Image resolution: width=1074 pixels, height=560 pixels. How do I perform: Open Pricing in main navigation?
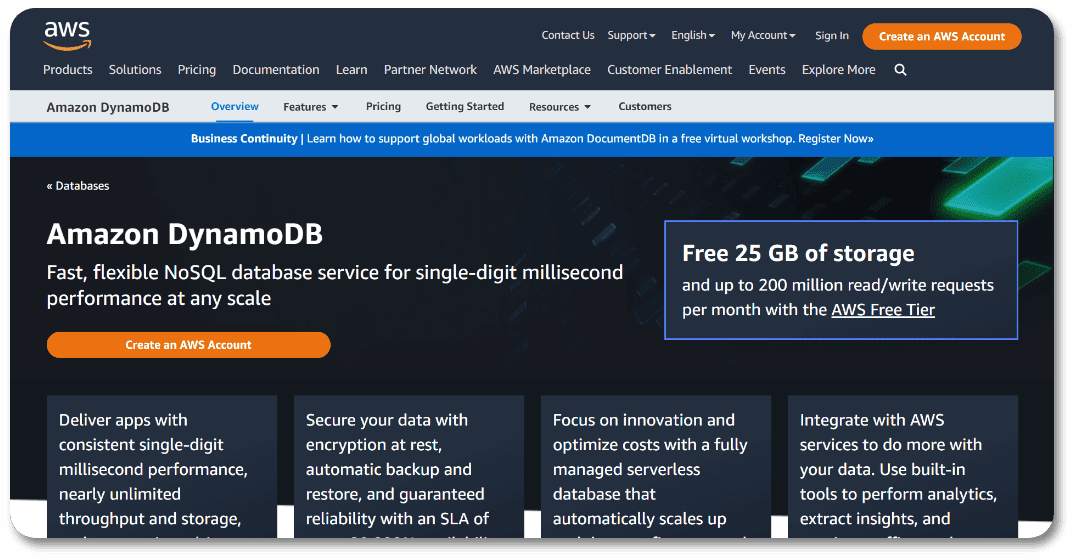click(x=197, y=70)
